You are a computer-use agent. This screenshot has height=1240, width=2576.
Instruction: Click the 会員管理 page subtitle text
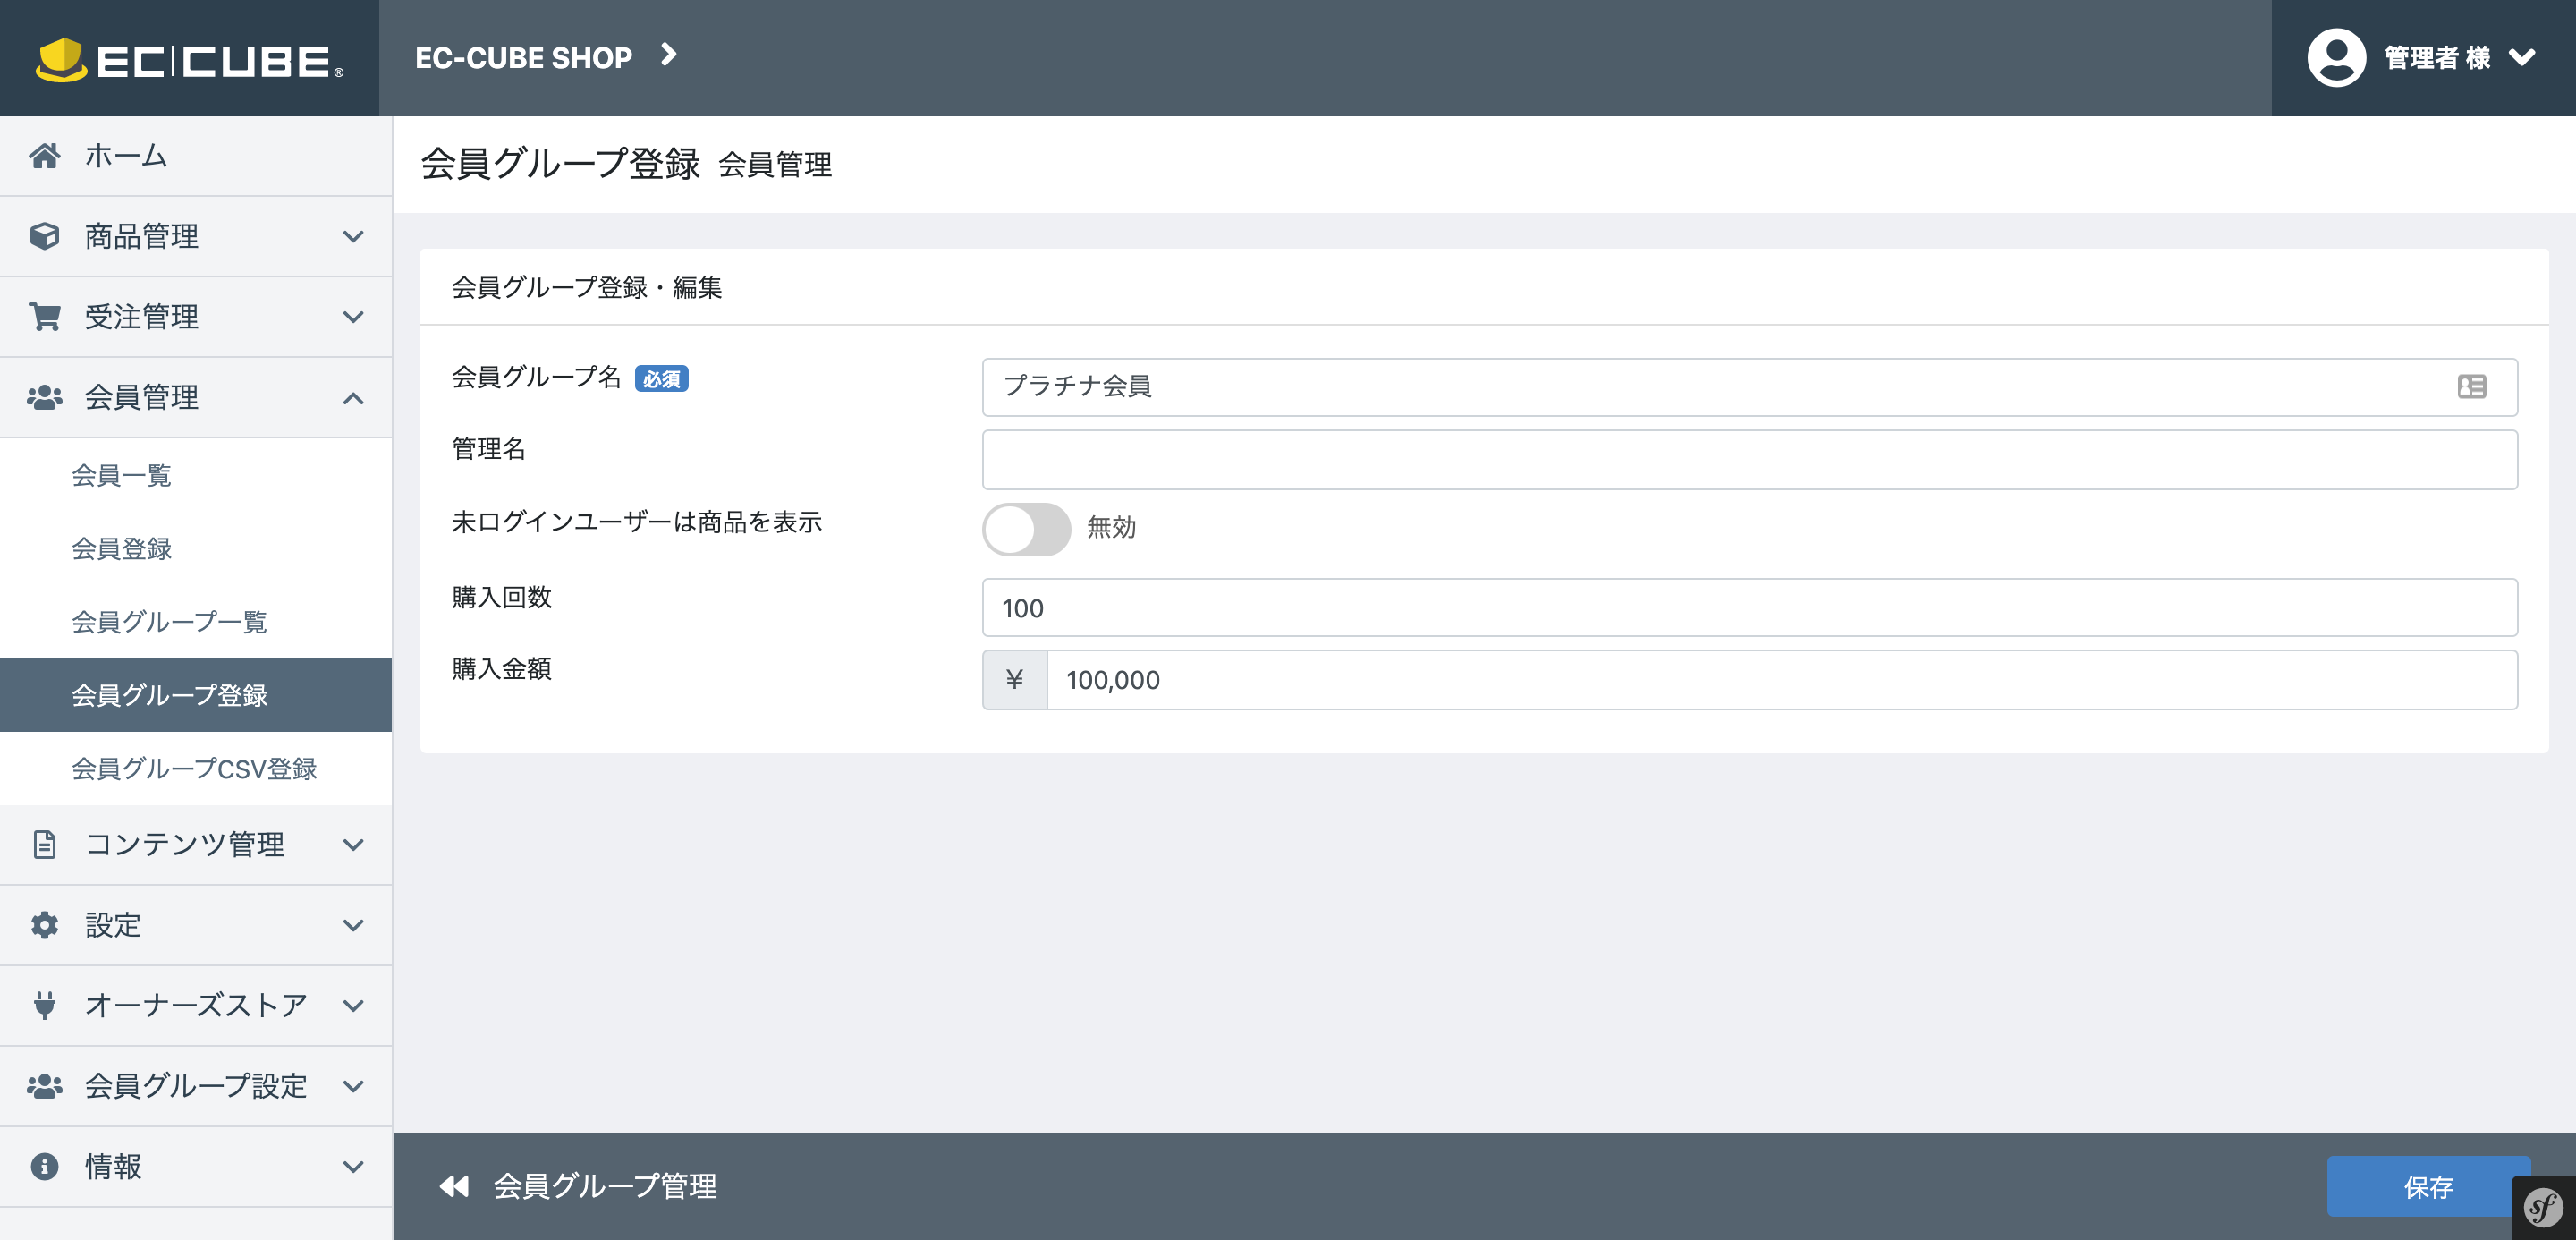[775, 164]
